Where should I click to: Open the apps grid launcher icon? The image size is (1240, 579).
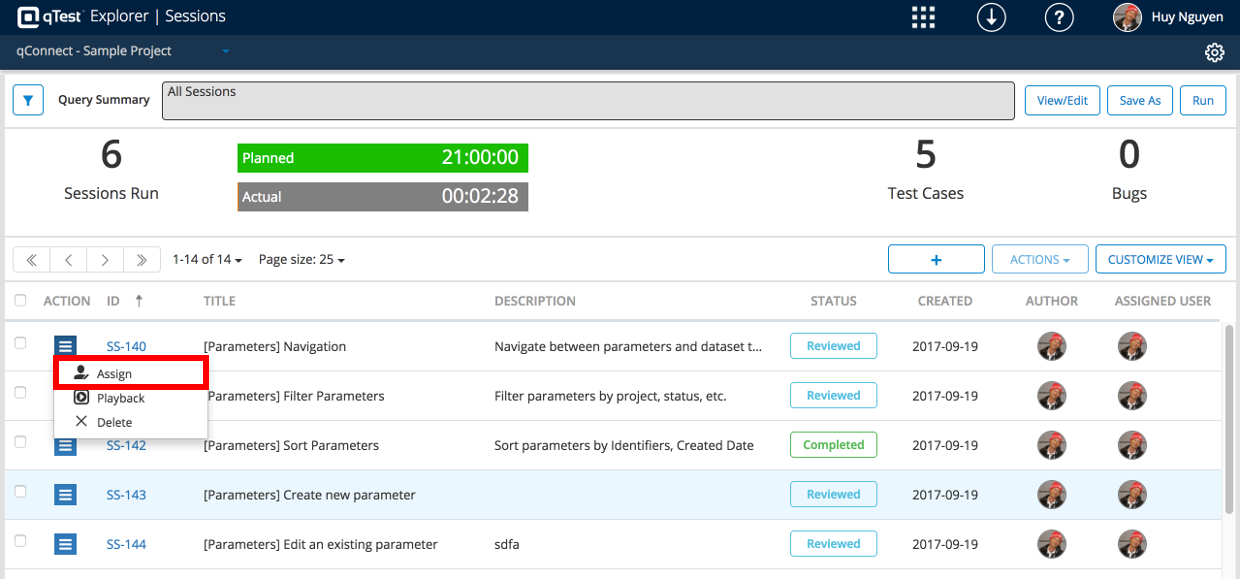pos(923,18)
